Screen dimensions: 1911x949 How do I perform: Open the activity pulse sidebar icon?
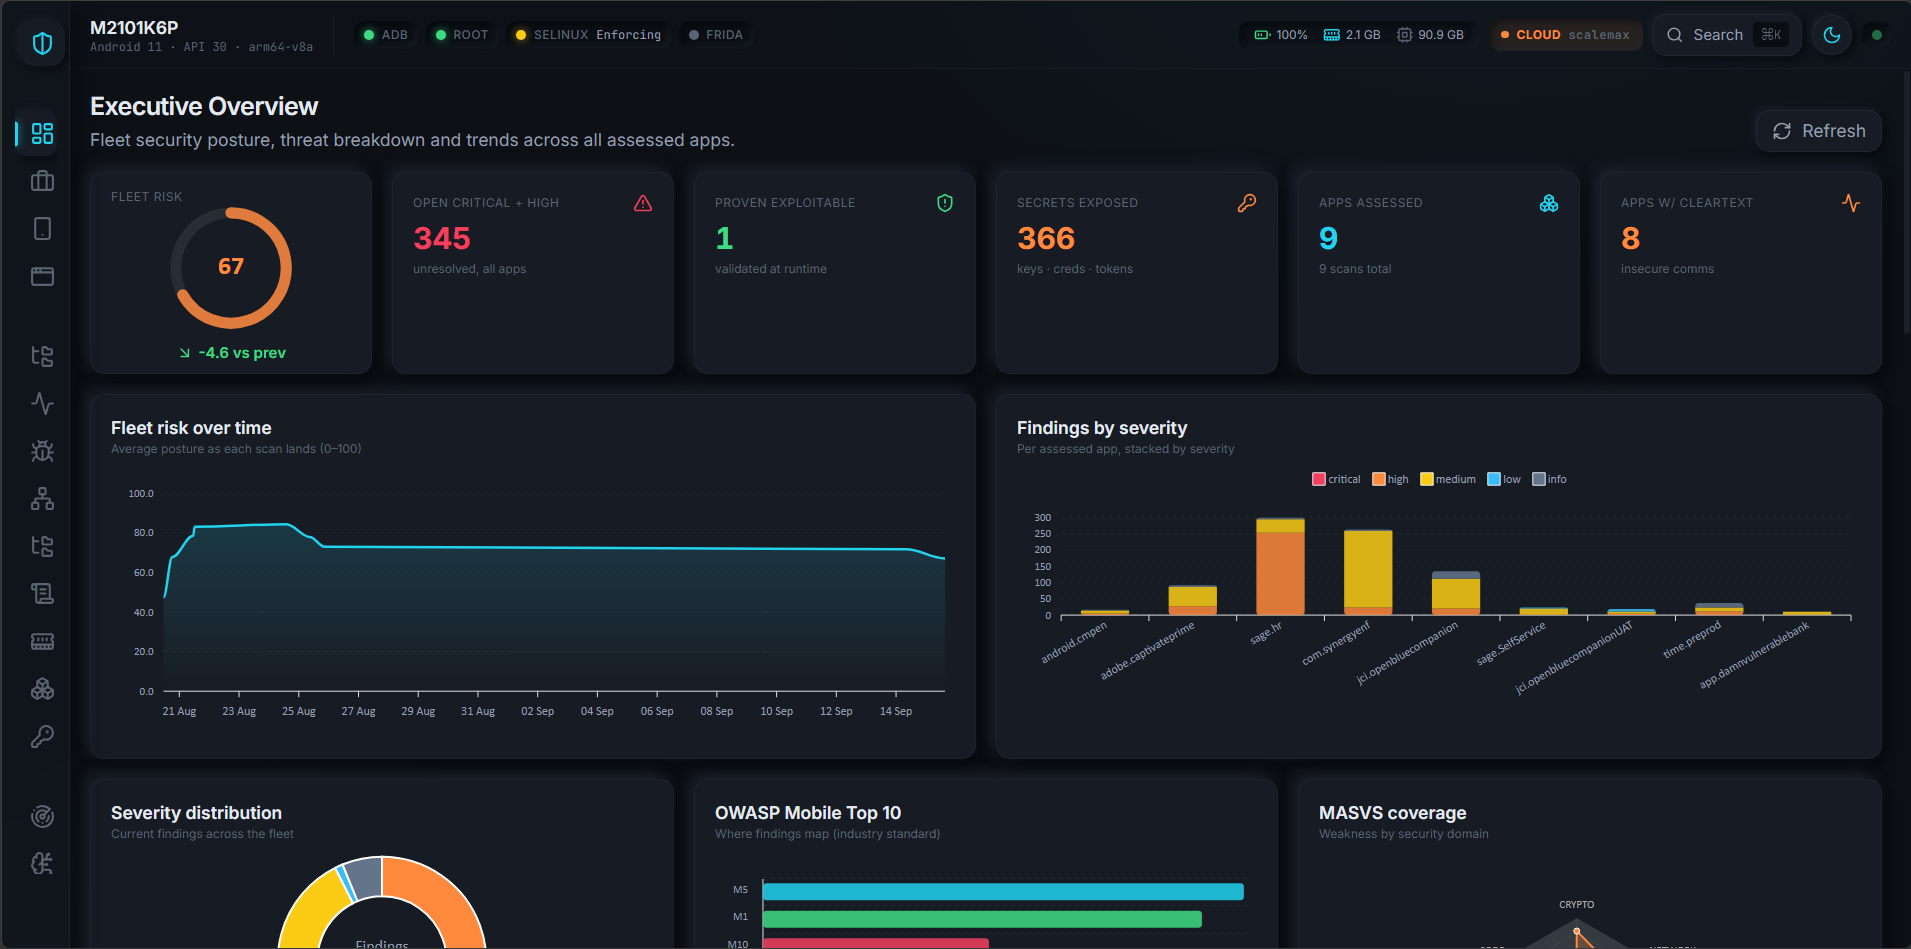pyautogui.click(x=42, y=403)
